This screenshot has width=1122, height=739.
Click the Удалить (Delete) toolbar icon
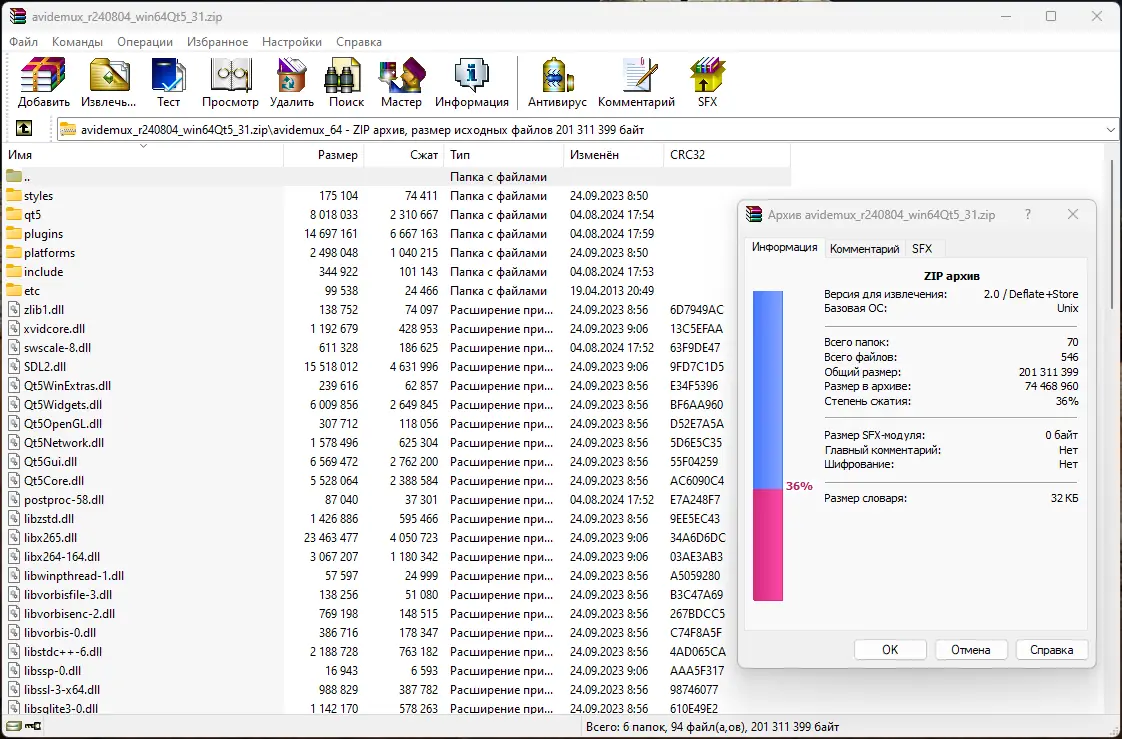point(292,75)
